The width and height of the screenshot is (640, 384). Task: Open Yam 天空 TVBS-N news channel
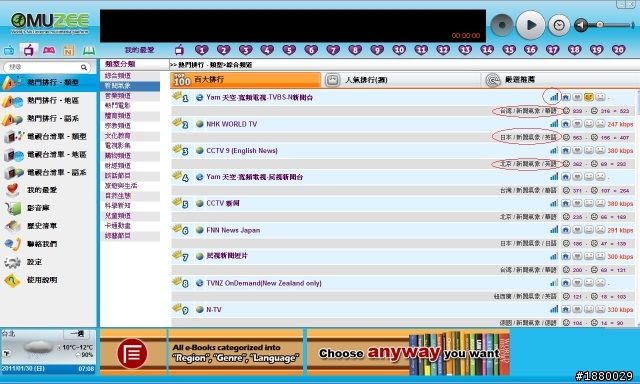[260, 98]
